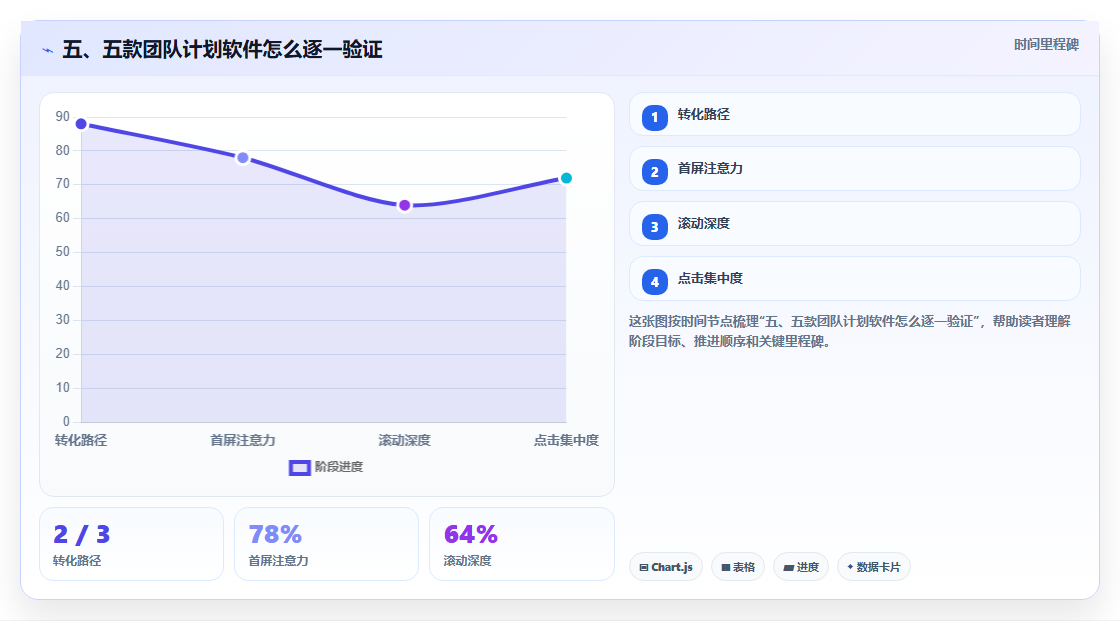Open the 滚动深度 milestone row
This screenshot has width=1120, height=621.
pyautogui.click(x=854, y=224)
